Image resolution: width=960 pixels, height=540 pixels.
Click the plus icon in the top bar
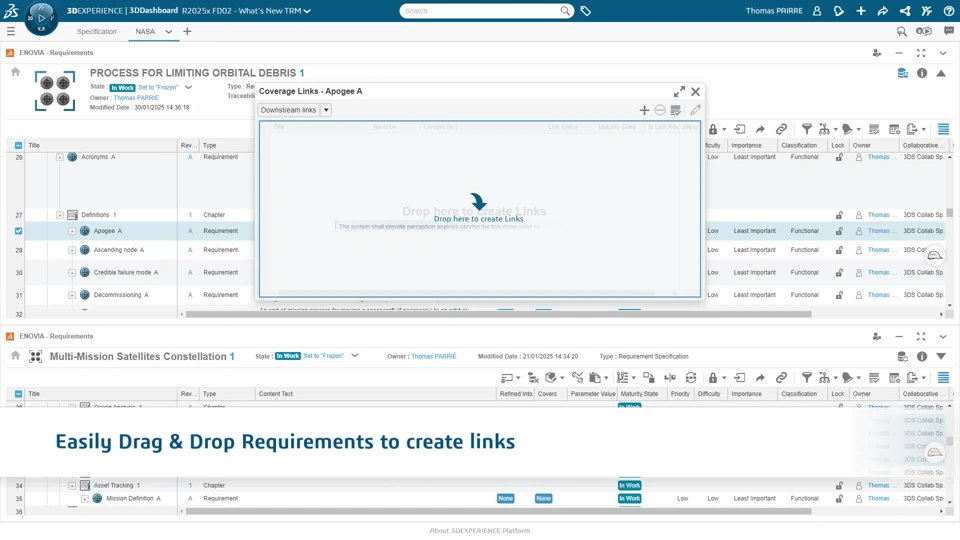[861, 11]
